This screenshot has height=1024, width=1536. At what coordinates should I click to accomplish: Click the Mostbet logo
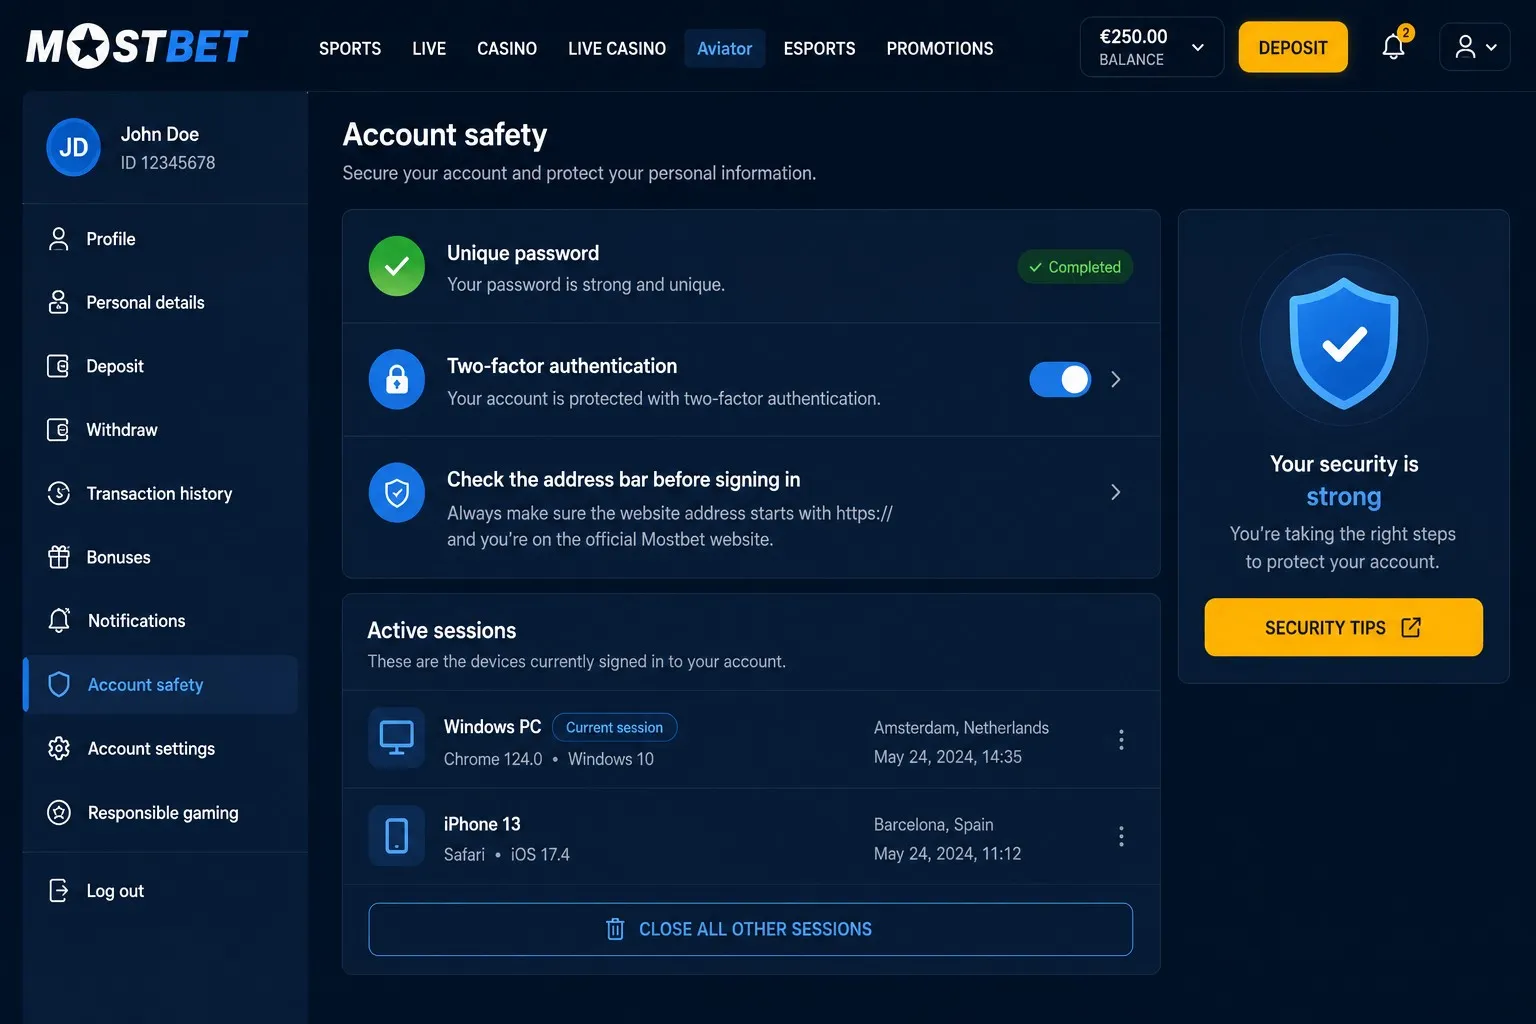pos(137,47)
